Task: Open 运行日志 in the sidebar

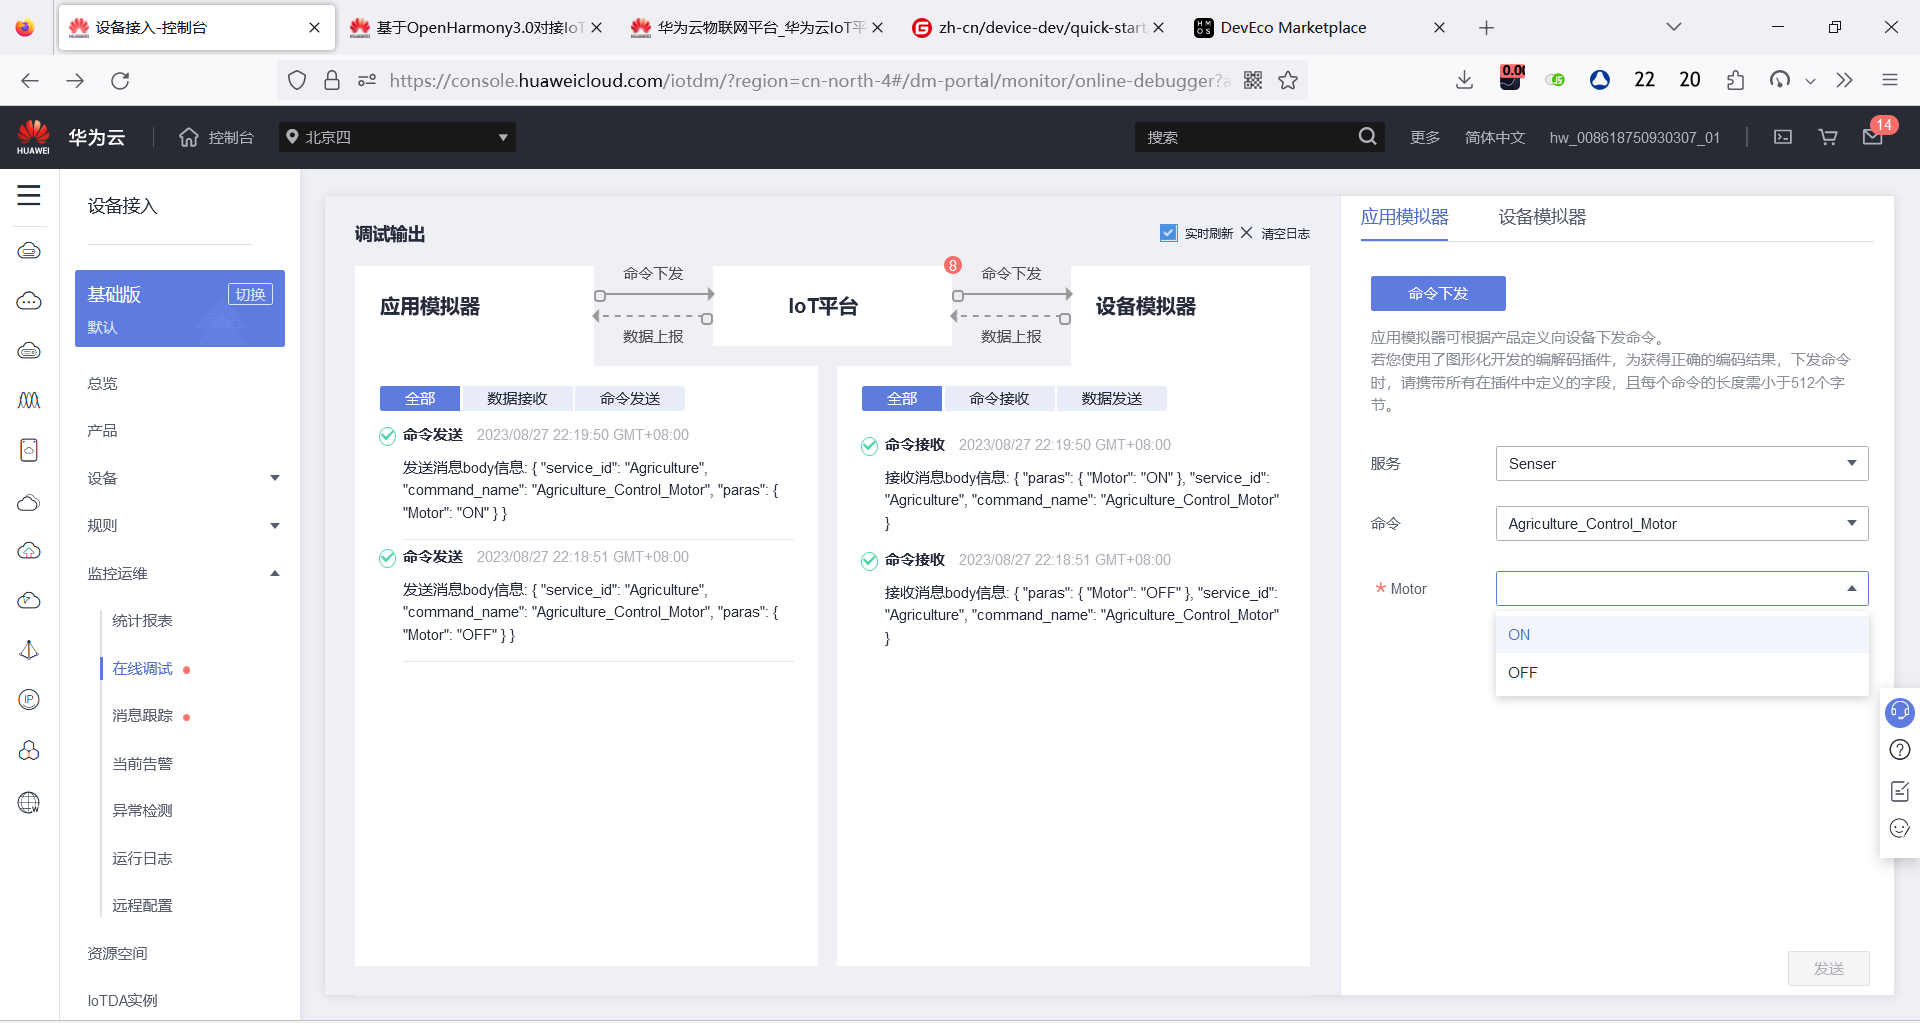Action: click(x=142, y=859)
